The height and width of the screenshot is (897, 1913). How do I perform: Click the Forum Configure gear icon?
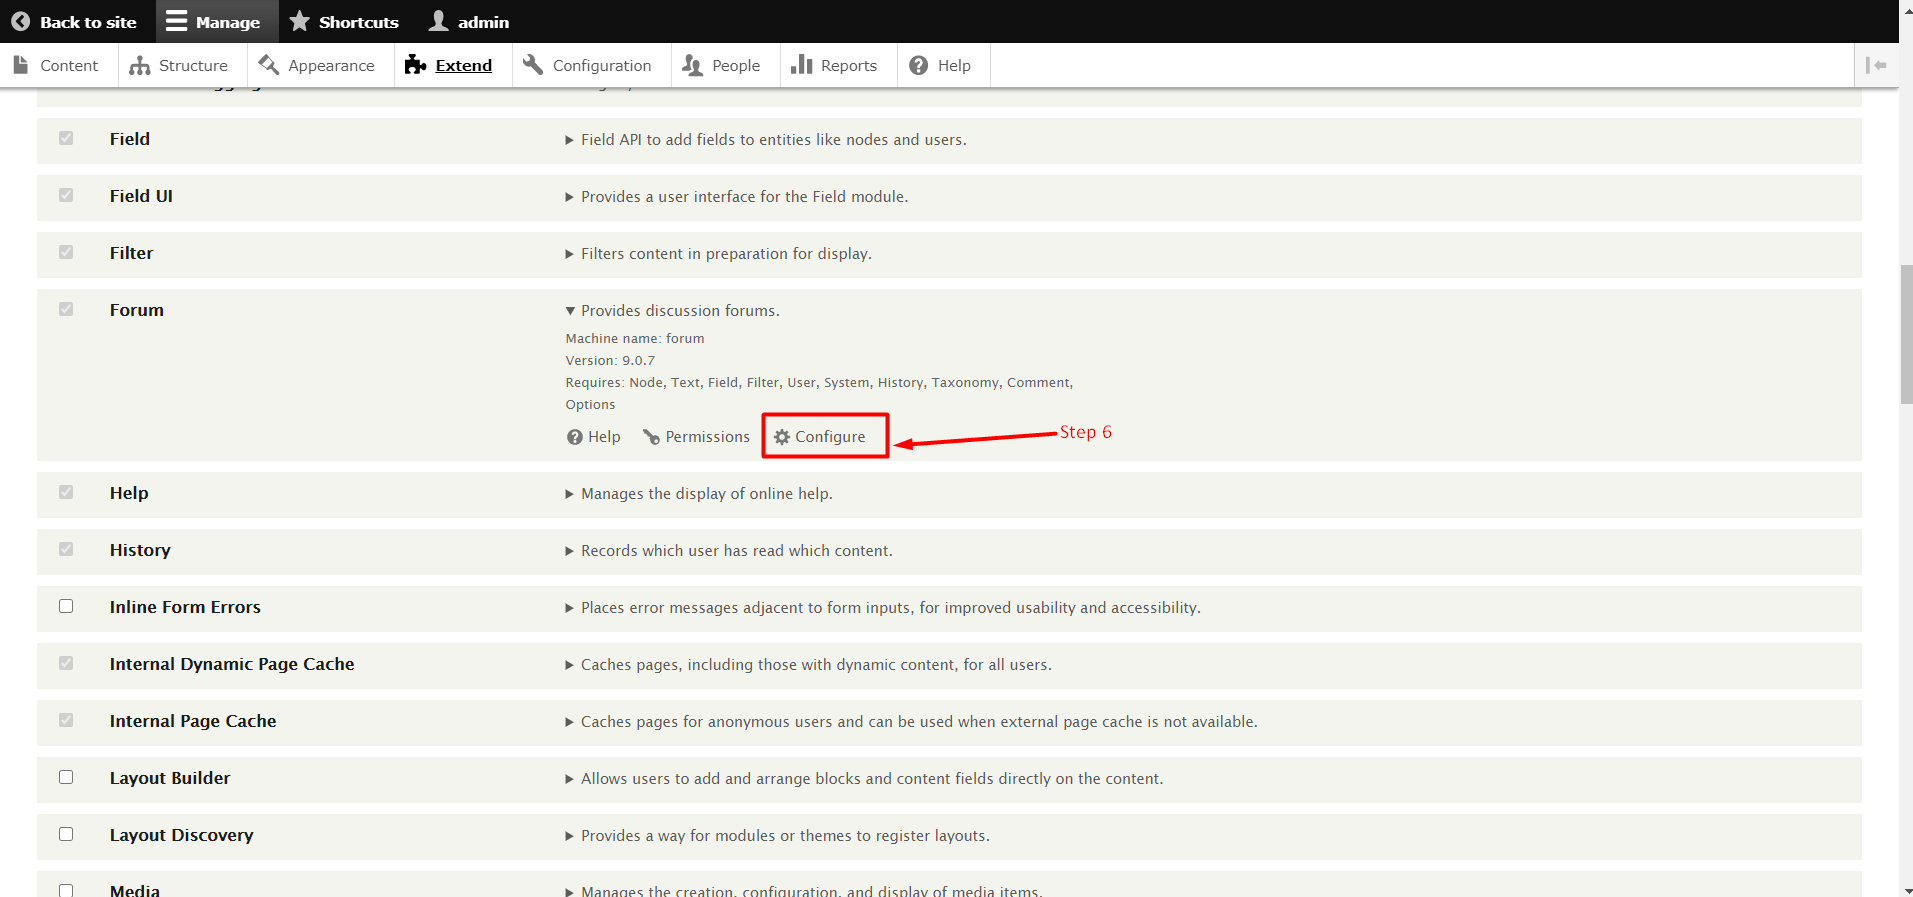click(x=782, y=437)
